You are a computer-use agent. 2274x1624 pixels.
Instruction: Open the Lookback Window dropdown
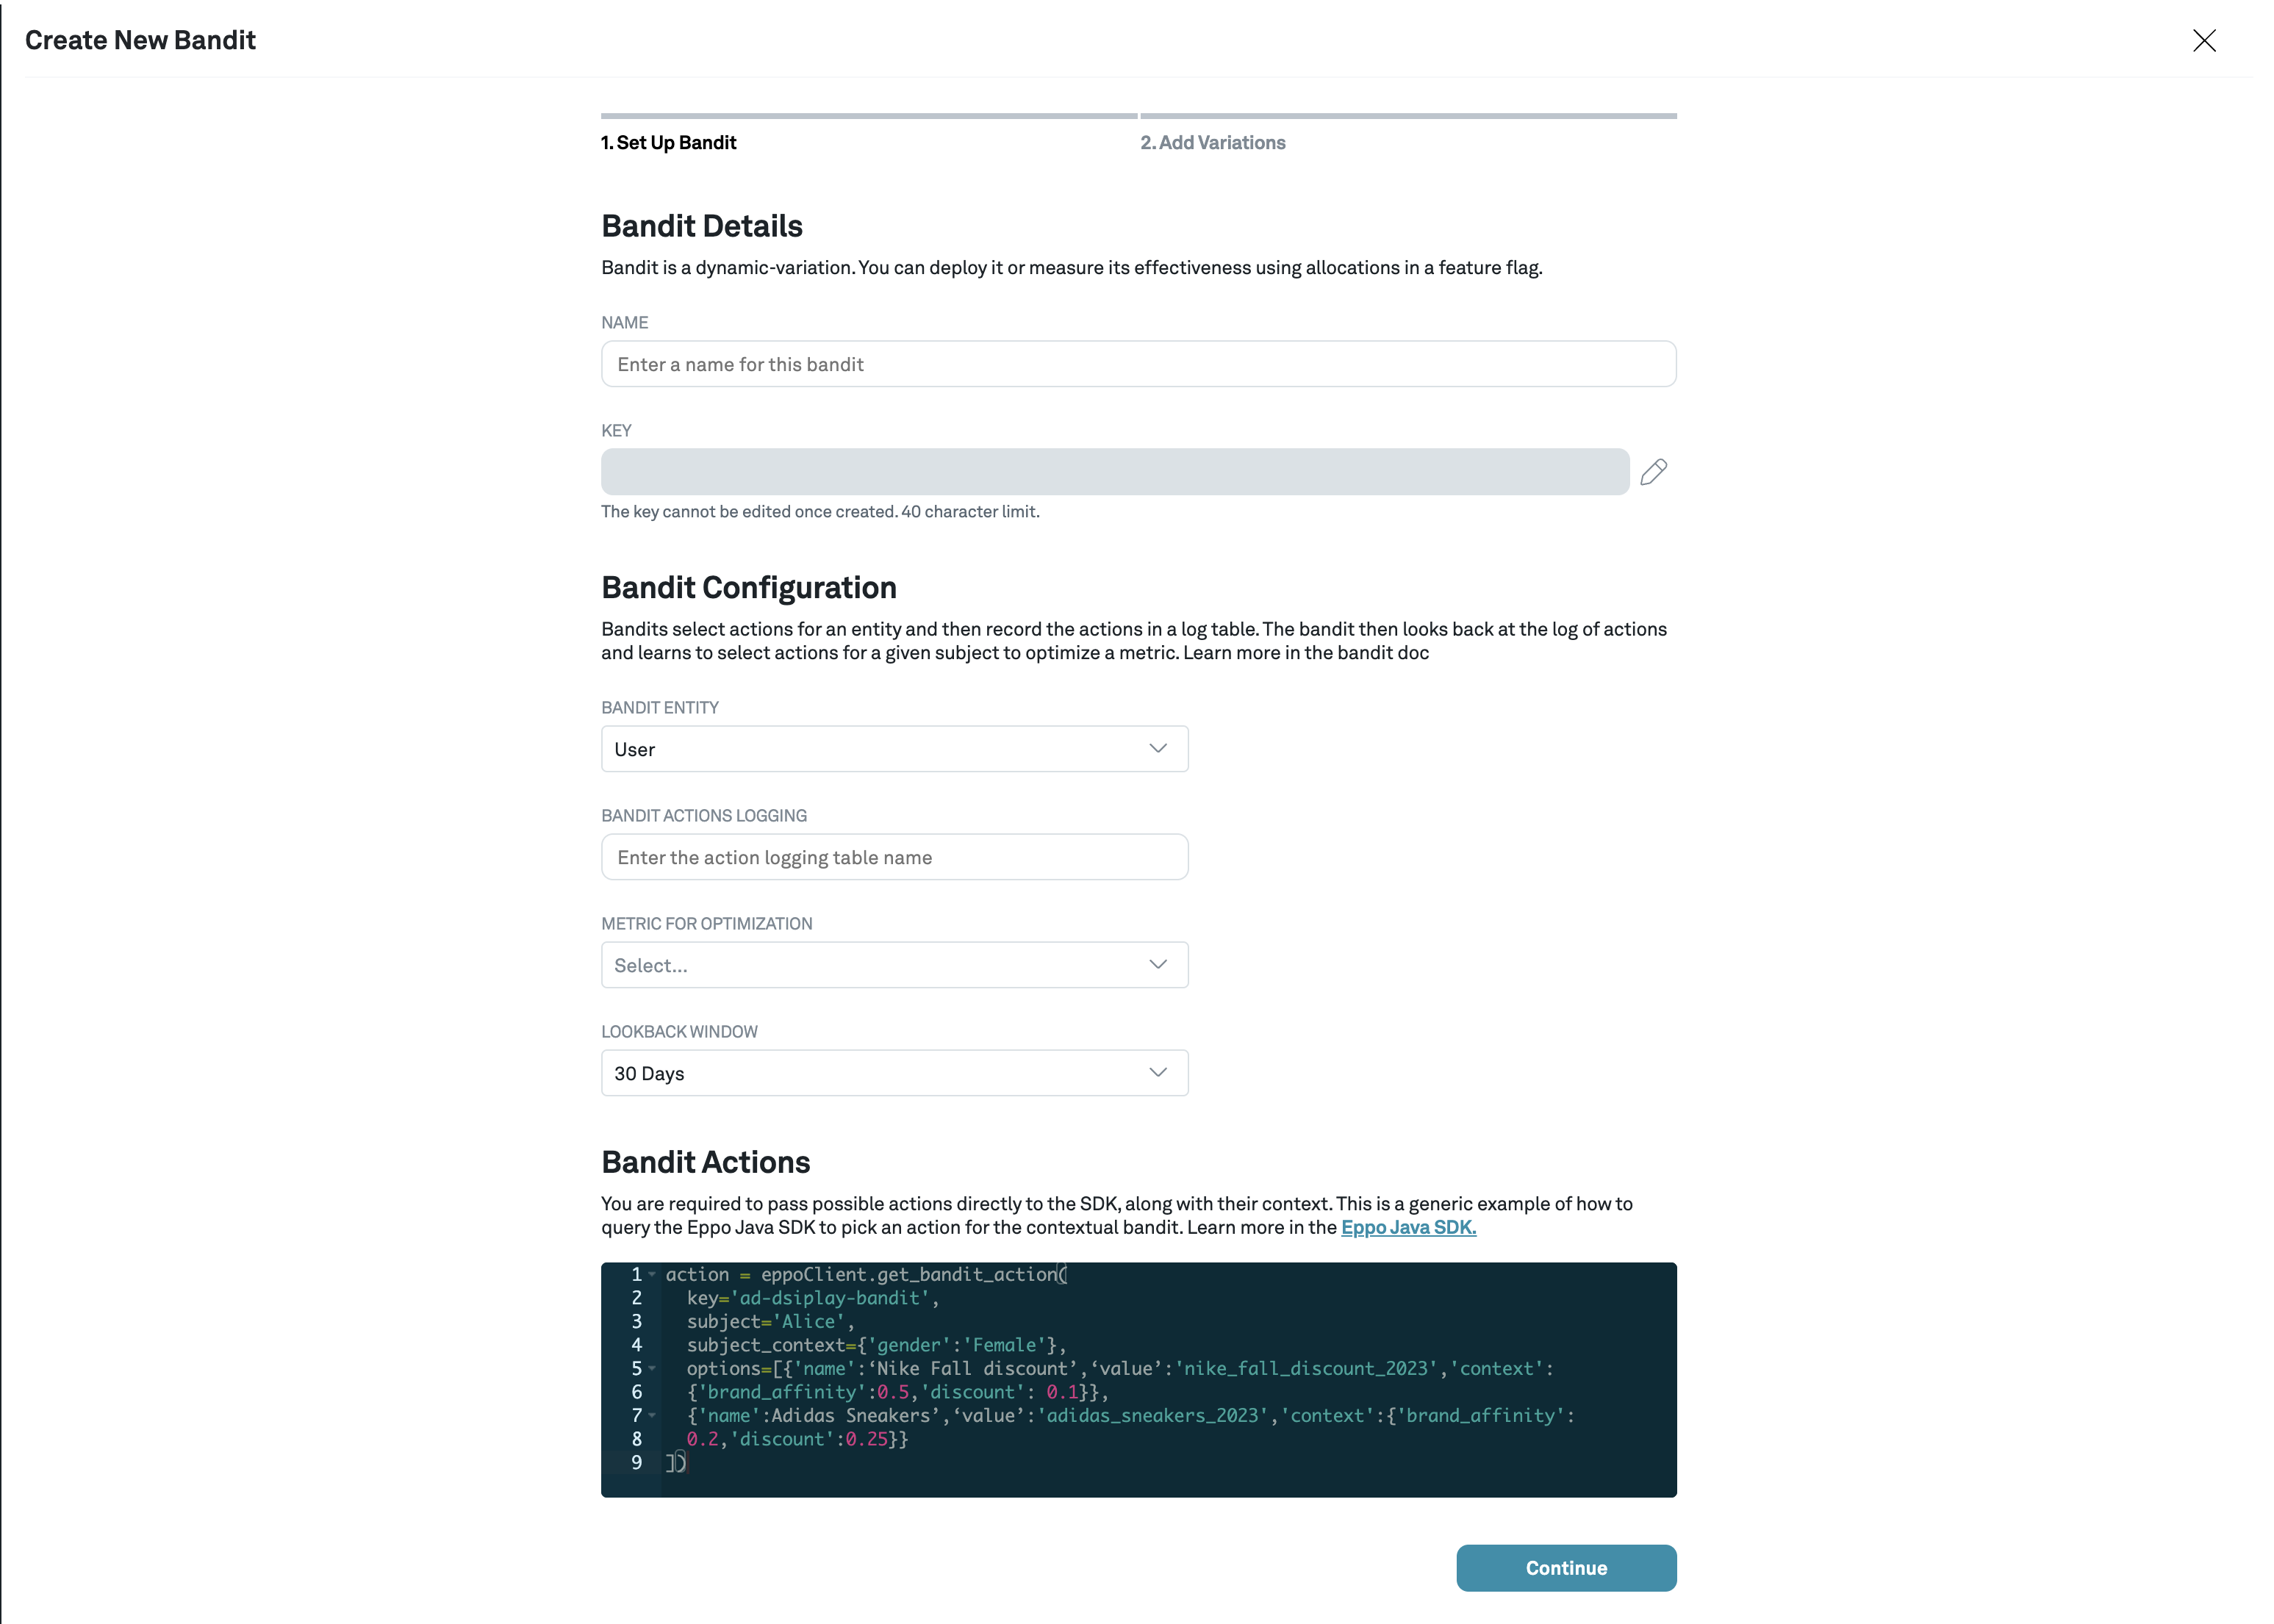(x=894, y=1073)
